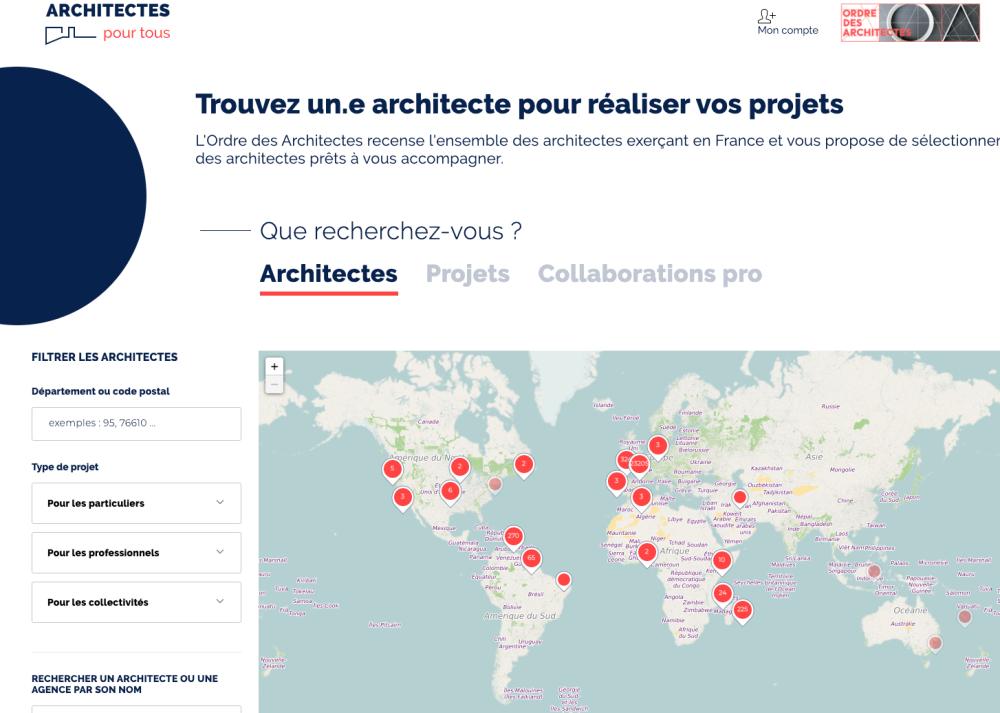Switch to the Projets tab

coord(467,274)
